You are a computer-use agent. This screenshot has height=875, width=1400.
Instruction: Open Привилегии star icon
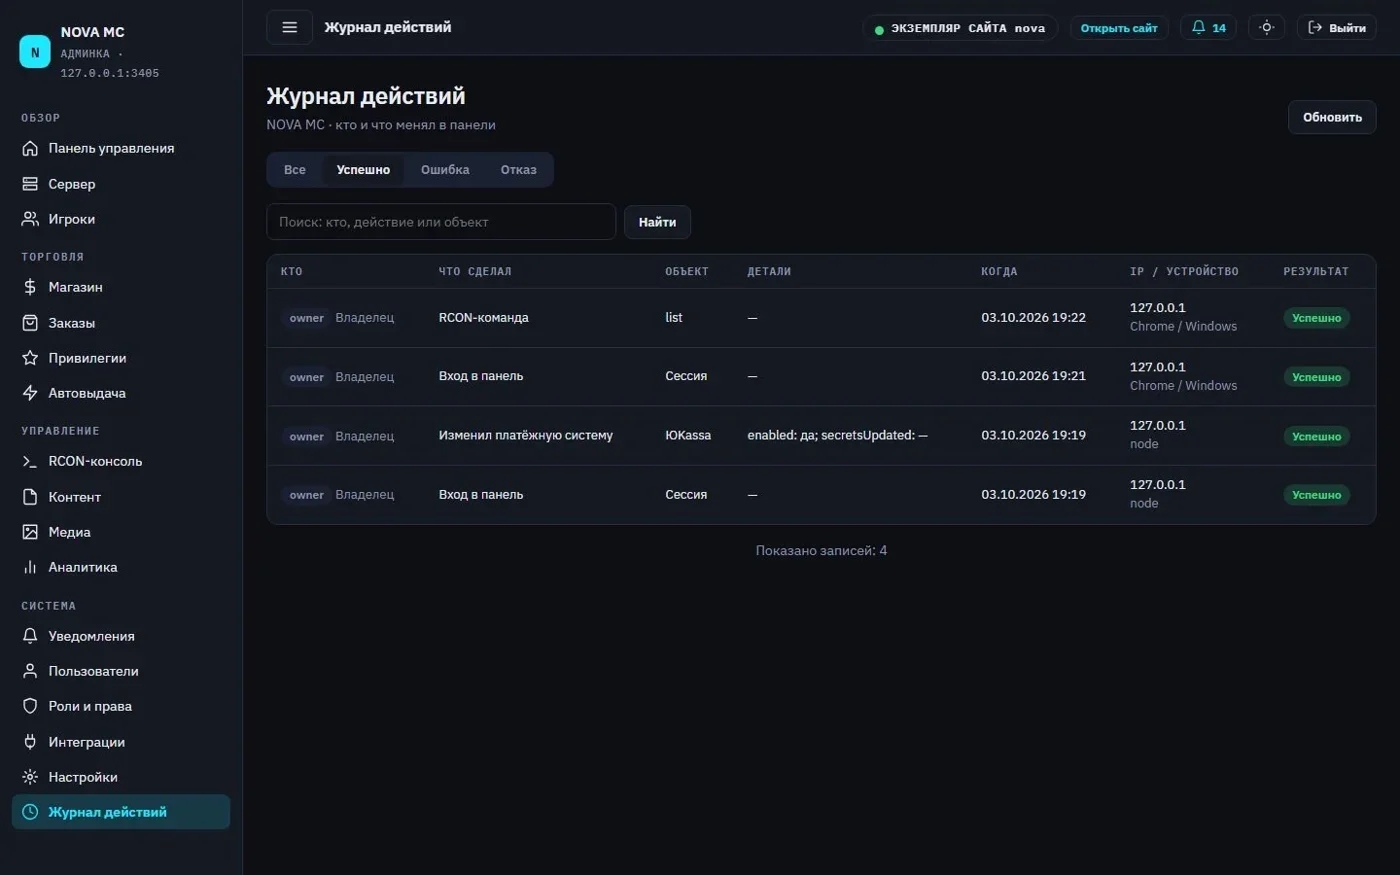(x=30, y=358)
